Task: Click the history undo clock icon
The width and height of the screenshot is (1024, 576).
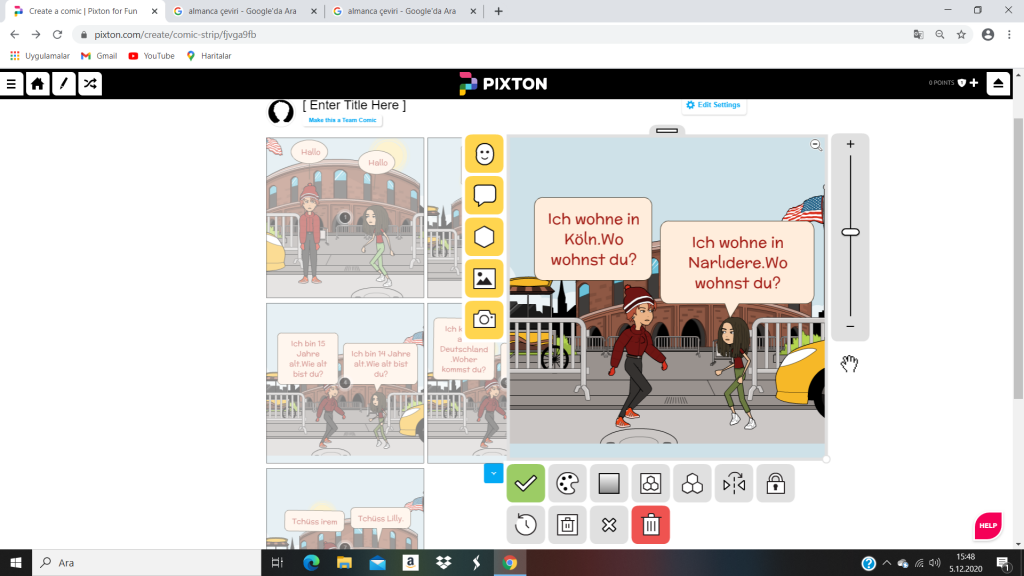Action: [526, 525]
